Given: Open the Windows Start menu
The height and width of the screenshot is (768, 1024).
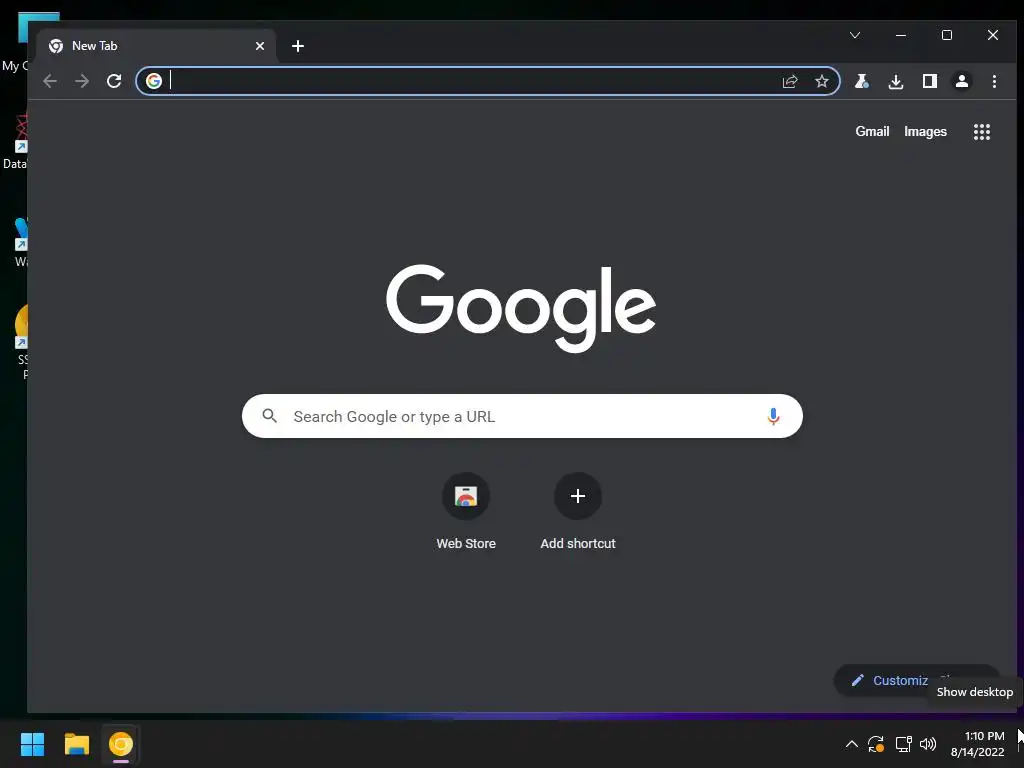Looking at the screenshot, I should (x=32, y=744).
